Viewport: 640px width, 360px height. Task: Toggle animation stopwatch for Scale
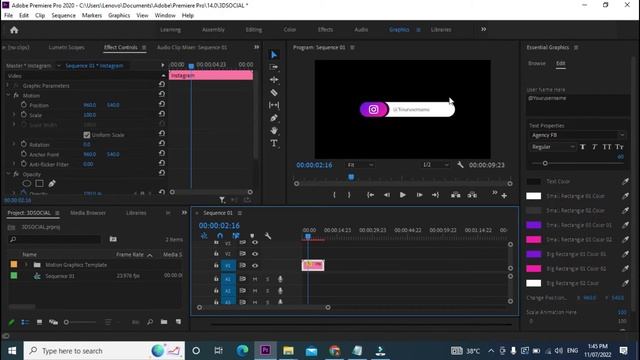point(24,115)
